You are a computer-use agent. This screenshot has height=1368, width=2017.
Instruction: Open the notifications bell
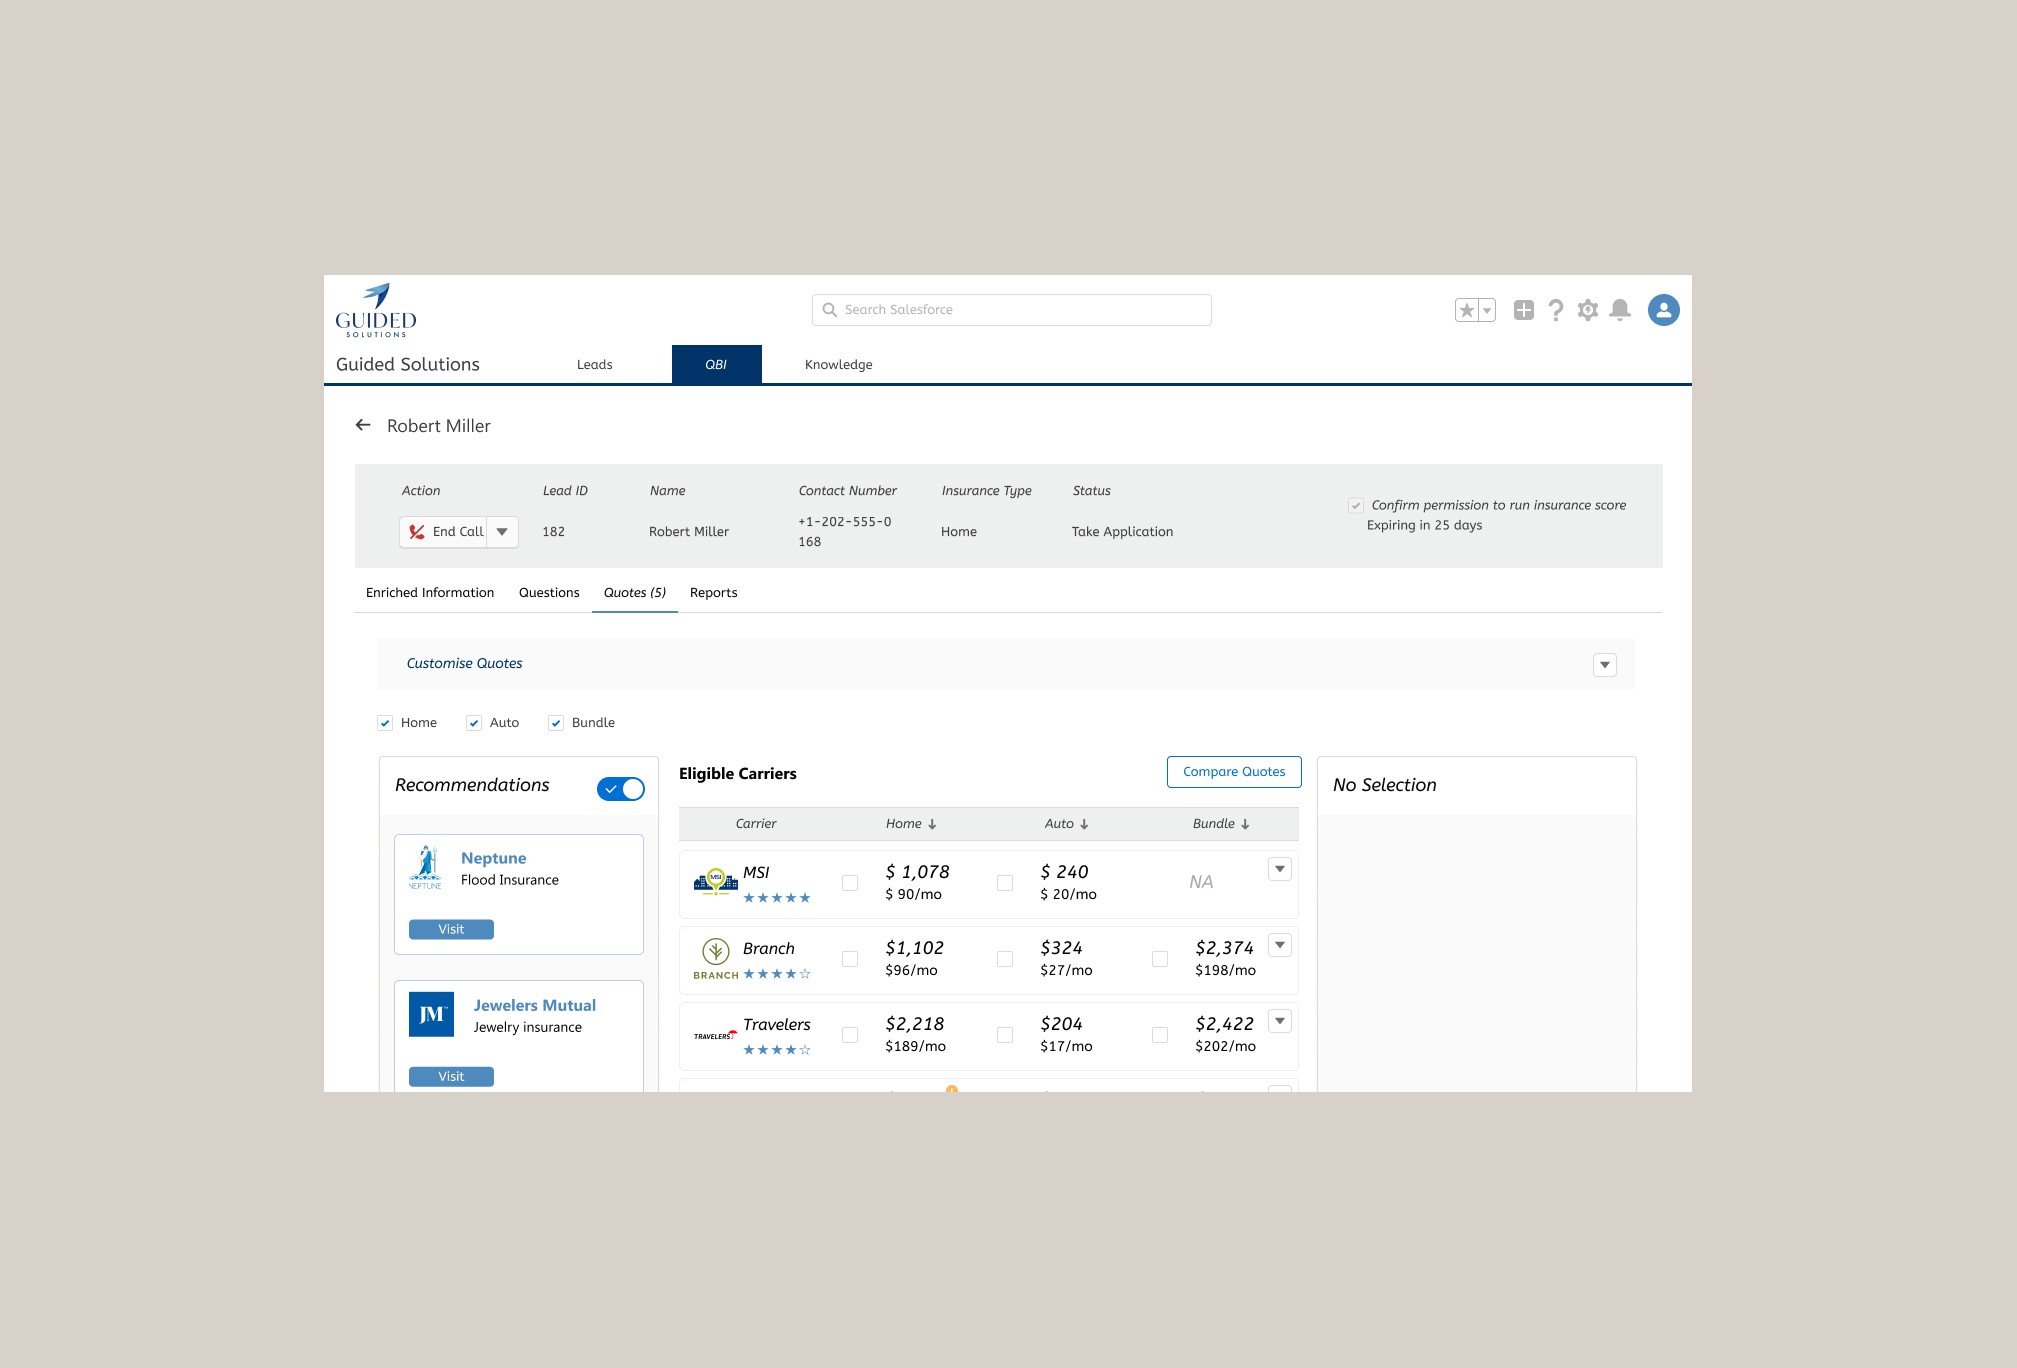click(x=1620, y=310)
